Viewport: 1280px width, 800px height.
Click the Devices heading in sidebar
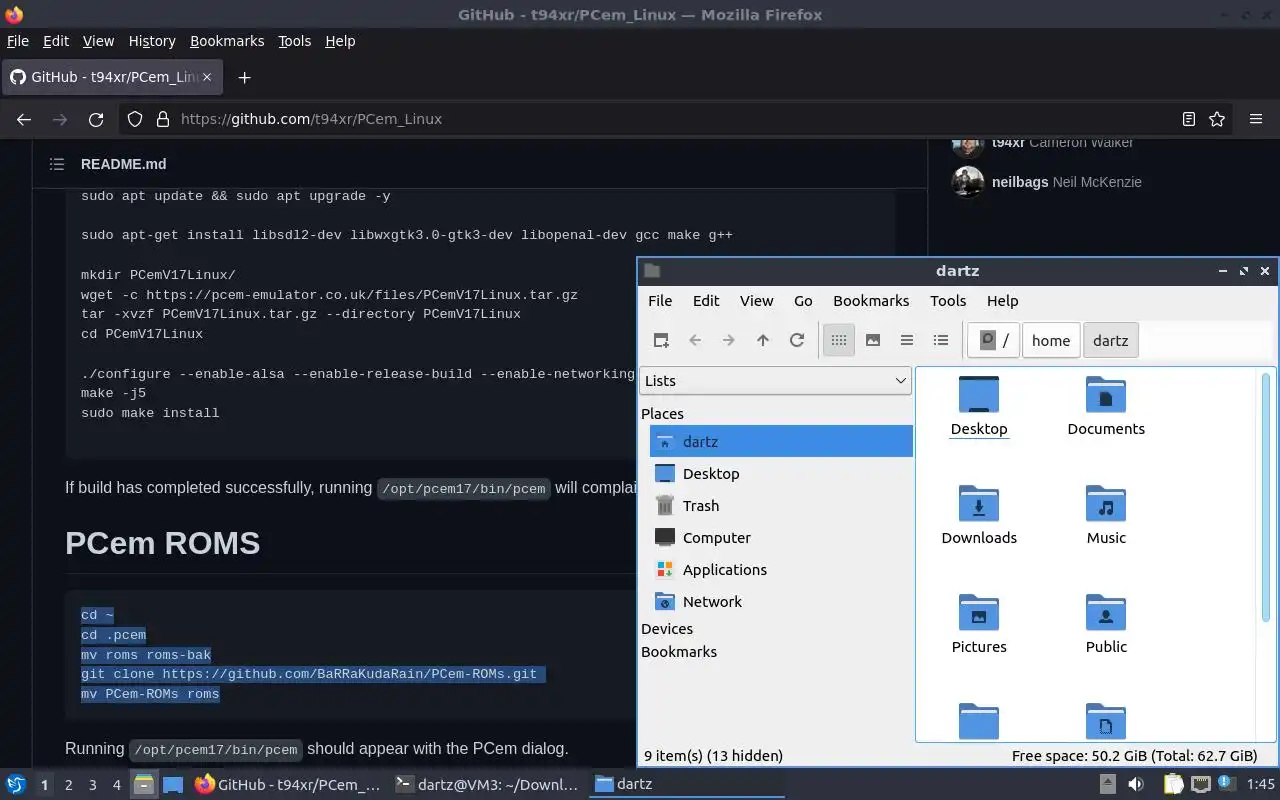point(667,629)
